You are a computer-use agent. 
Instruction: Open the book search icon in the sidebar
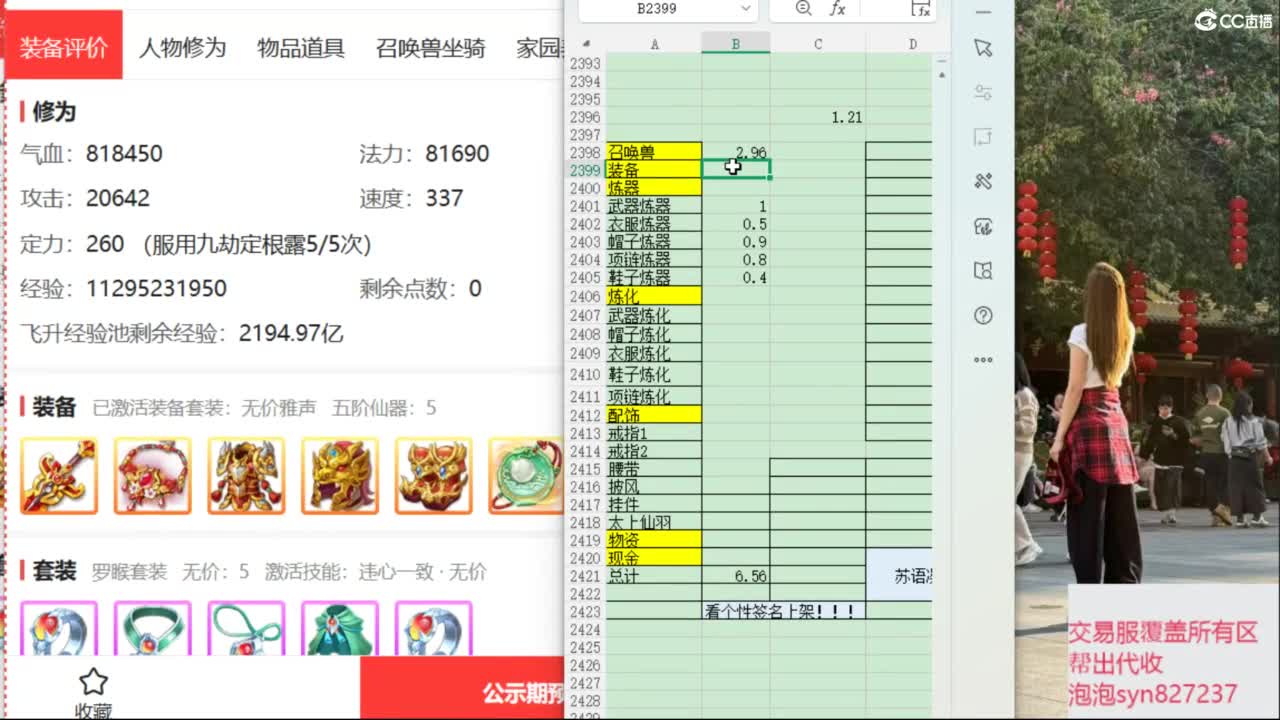click(983, 270)
